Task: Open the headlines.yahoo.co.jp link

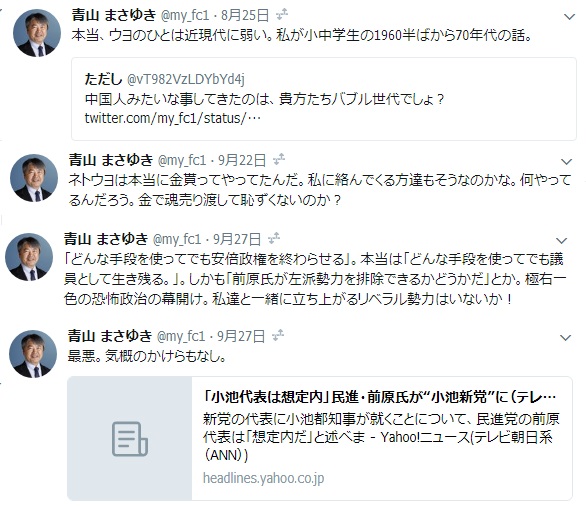Action: (263, 478)
